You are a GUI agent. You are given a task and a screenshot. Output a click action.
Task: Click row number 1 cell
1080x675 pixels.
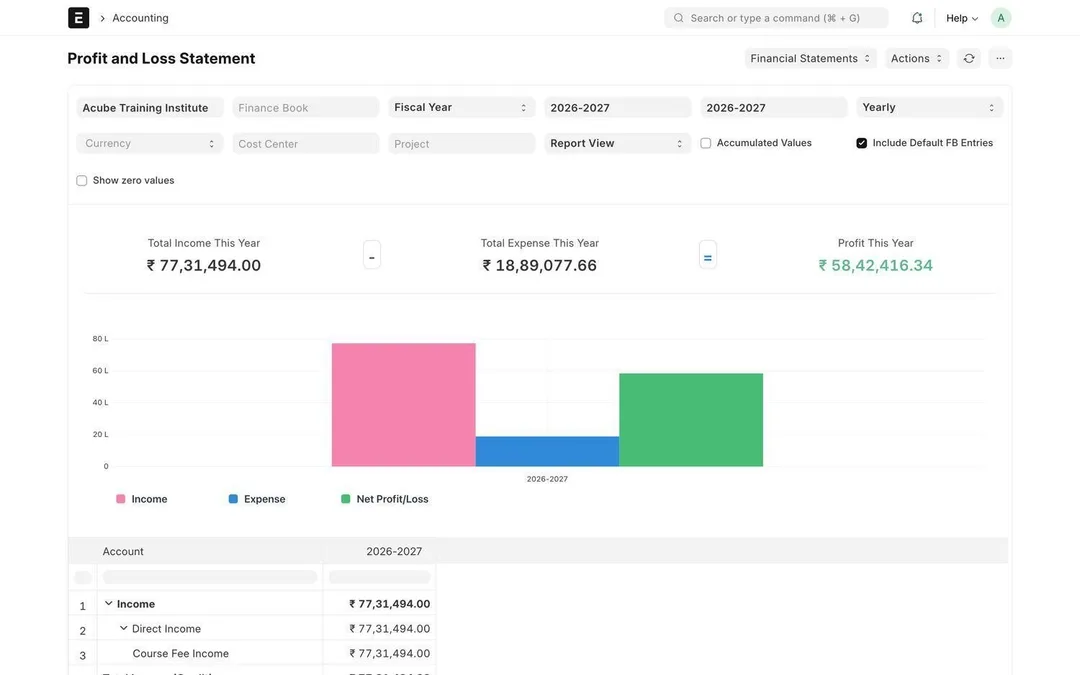click(x=83, y=604)
